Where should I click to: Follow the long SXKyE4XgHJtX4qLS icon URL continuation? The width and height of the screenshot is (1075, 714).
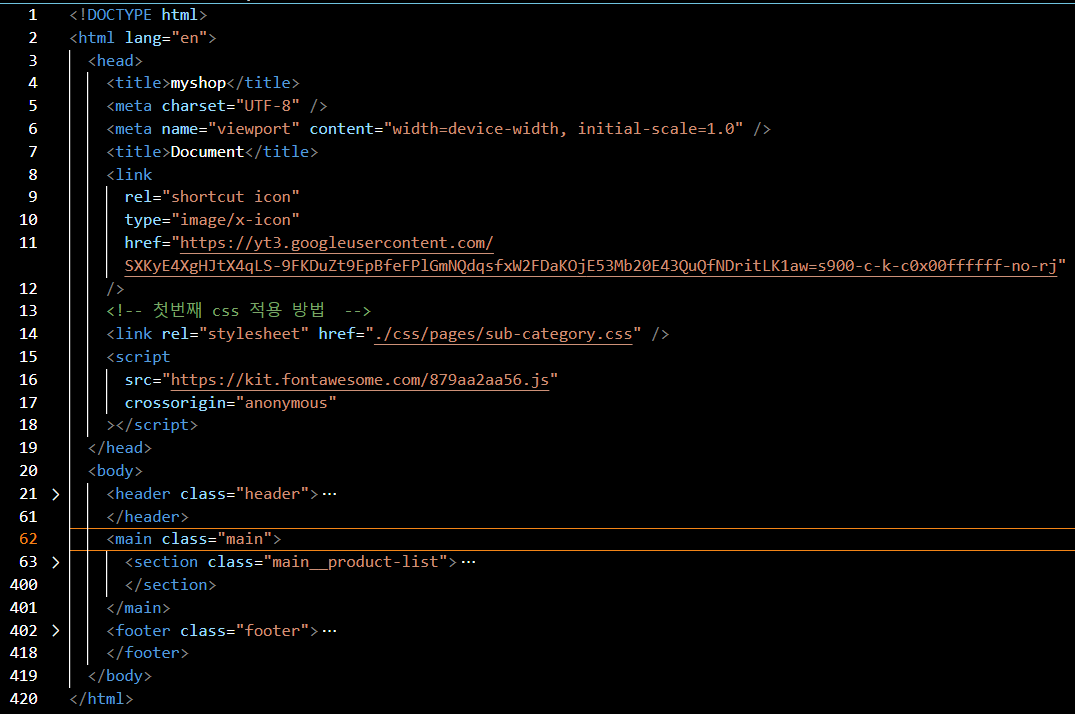[590, 266]
